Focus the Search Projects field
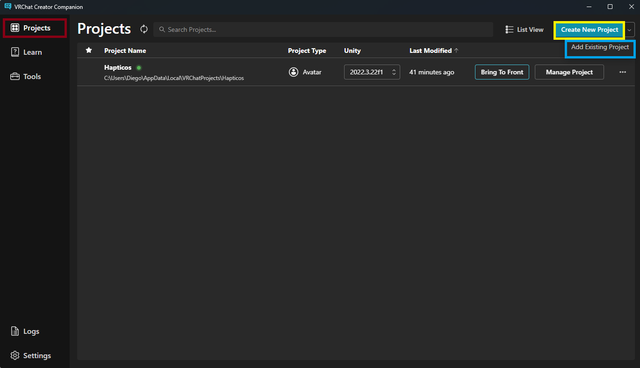The image size is (640, 368). (323, 29)
